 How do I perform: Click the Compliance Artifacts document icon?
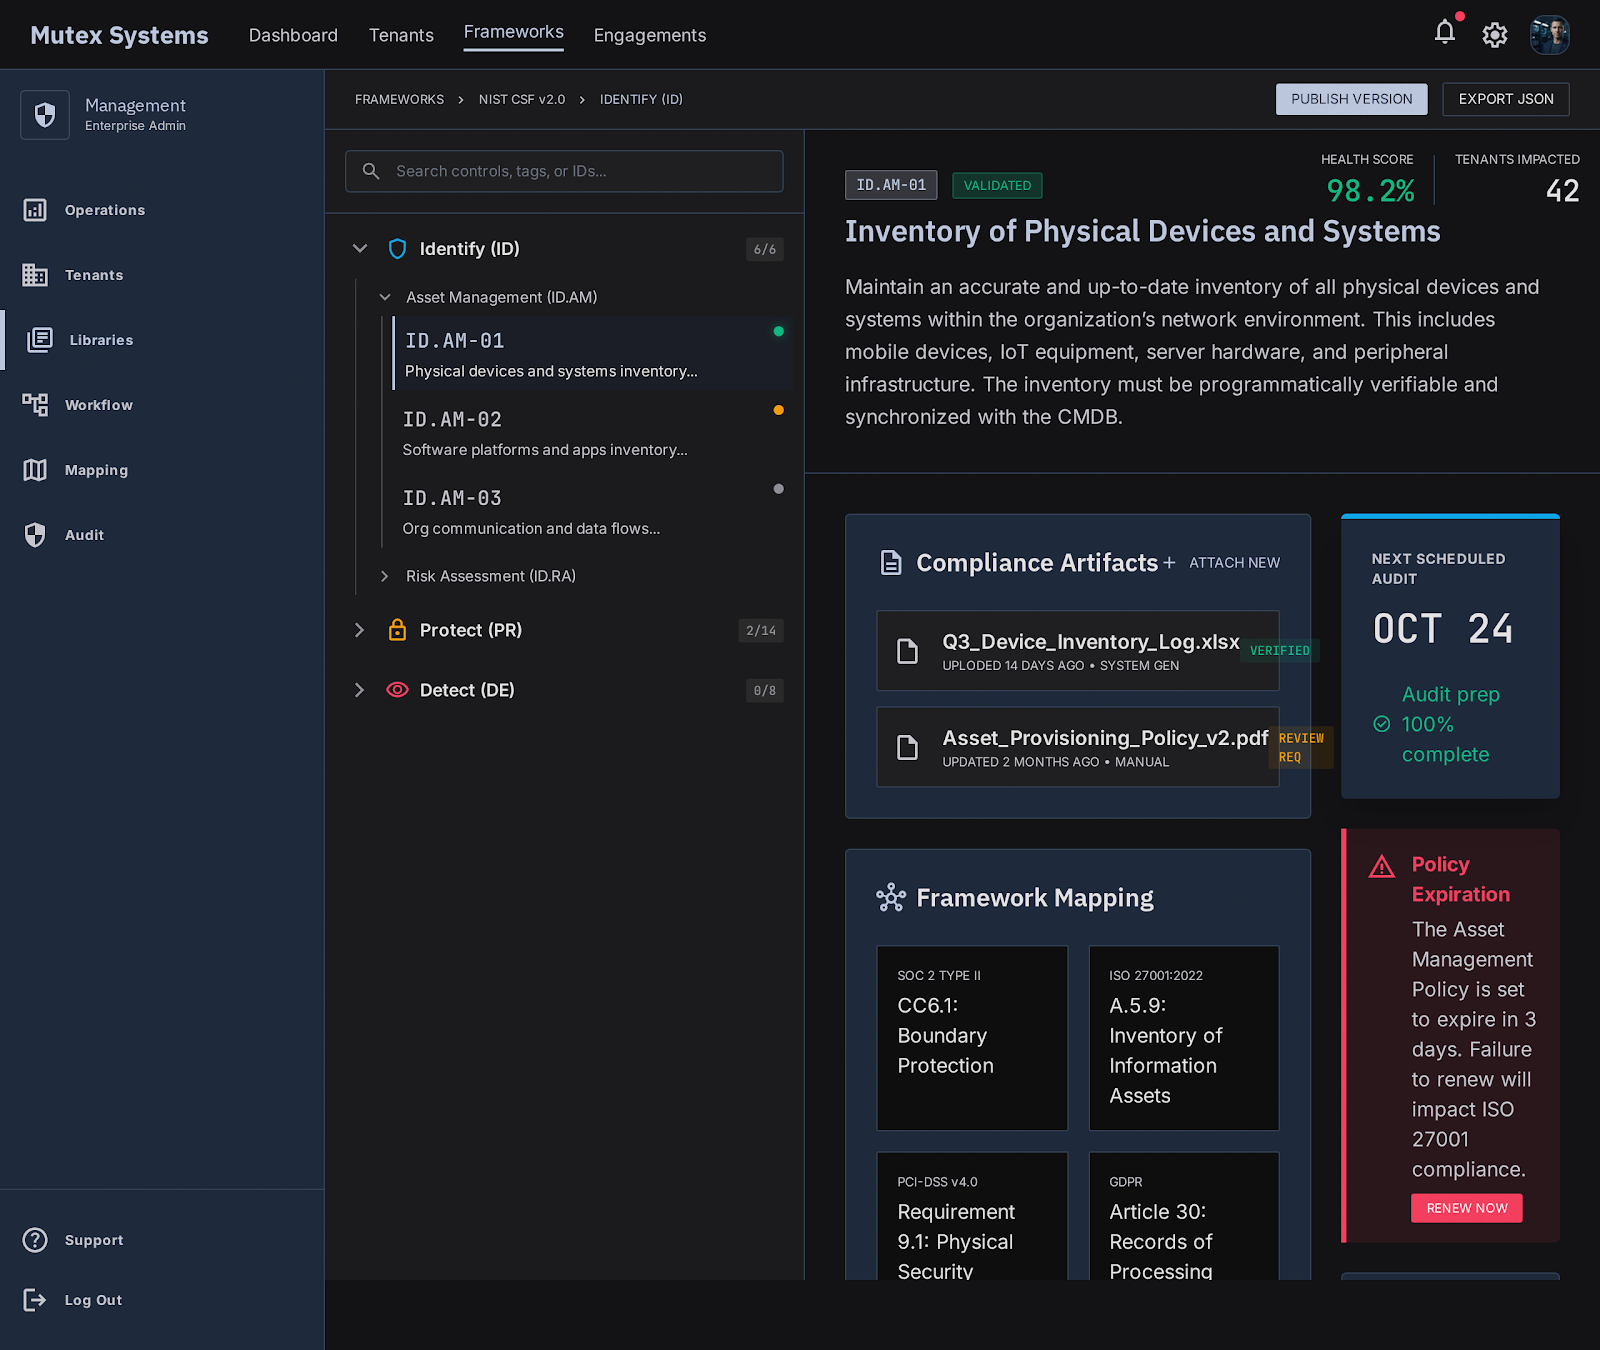[891, 563]
